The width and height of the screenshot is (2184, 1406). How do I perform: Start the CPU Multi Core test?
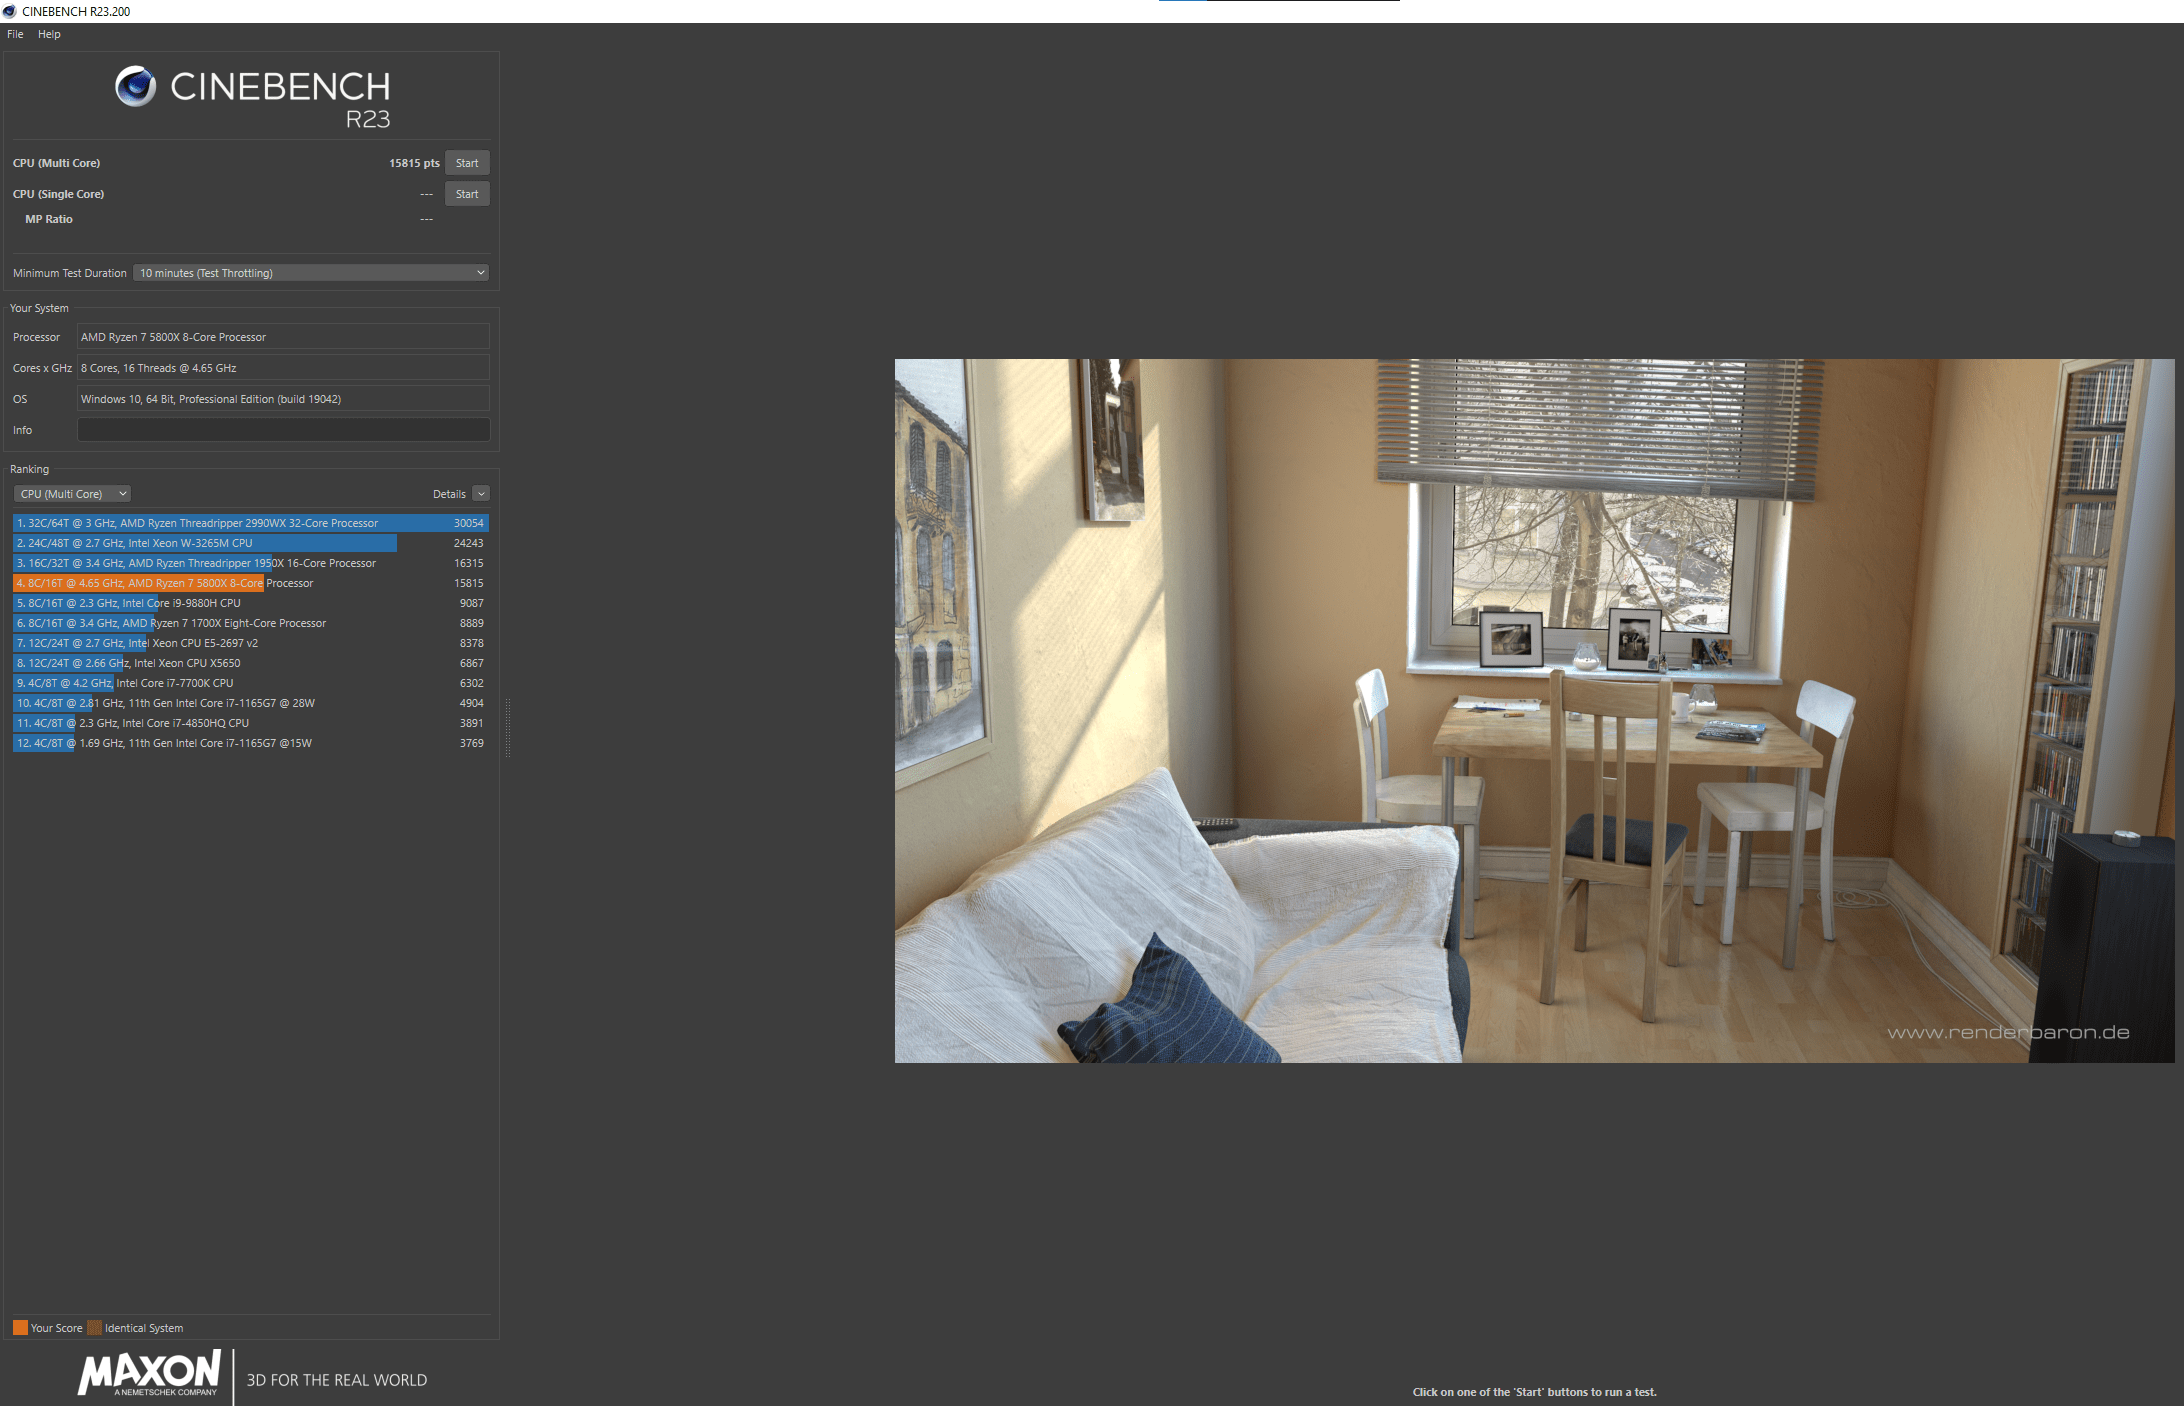tap(467, 163)
